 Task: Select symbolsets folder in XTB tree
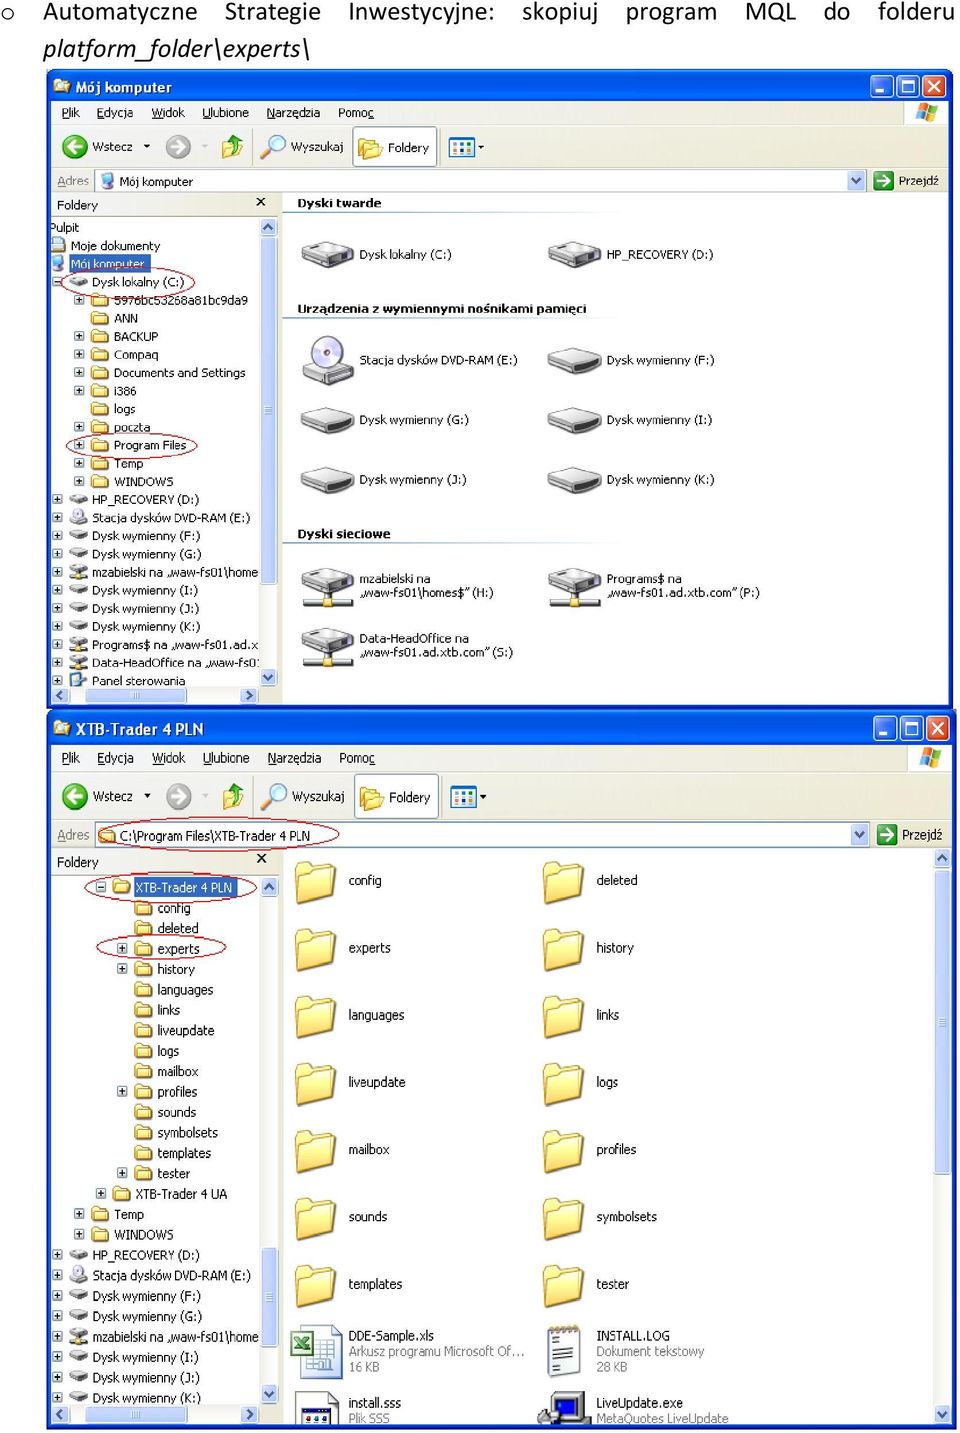[187, 1133]
